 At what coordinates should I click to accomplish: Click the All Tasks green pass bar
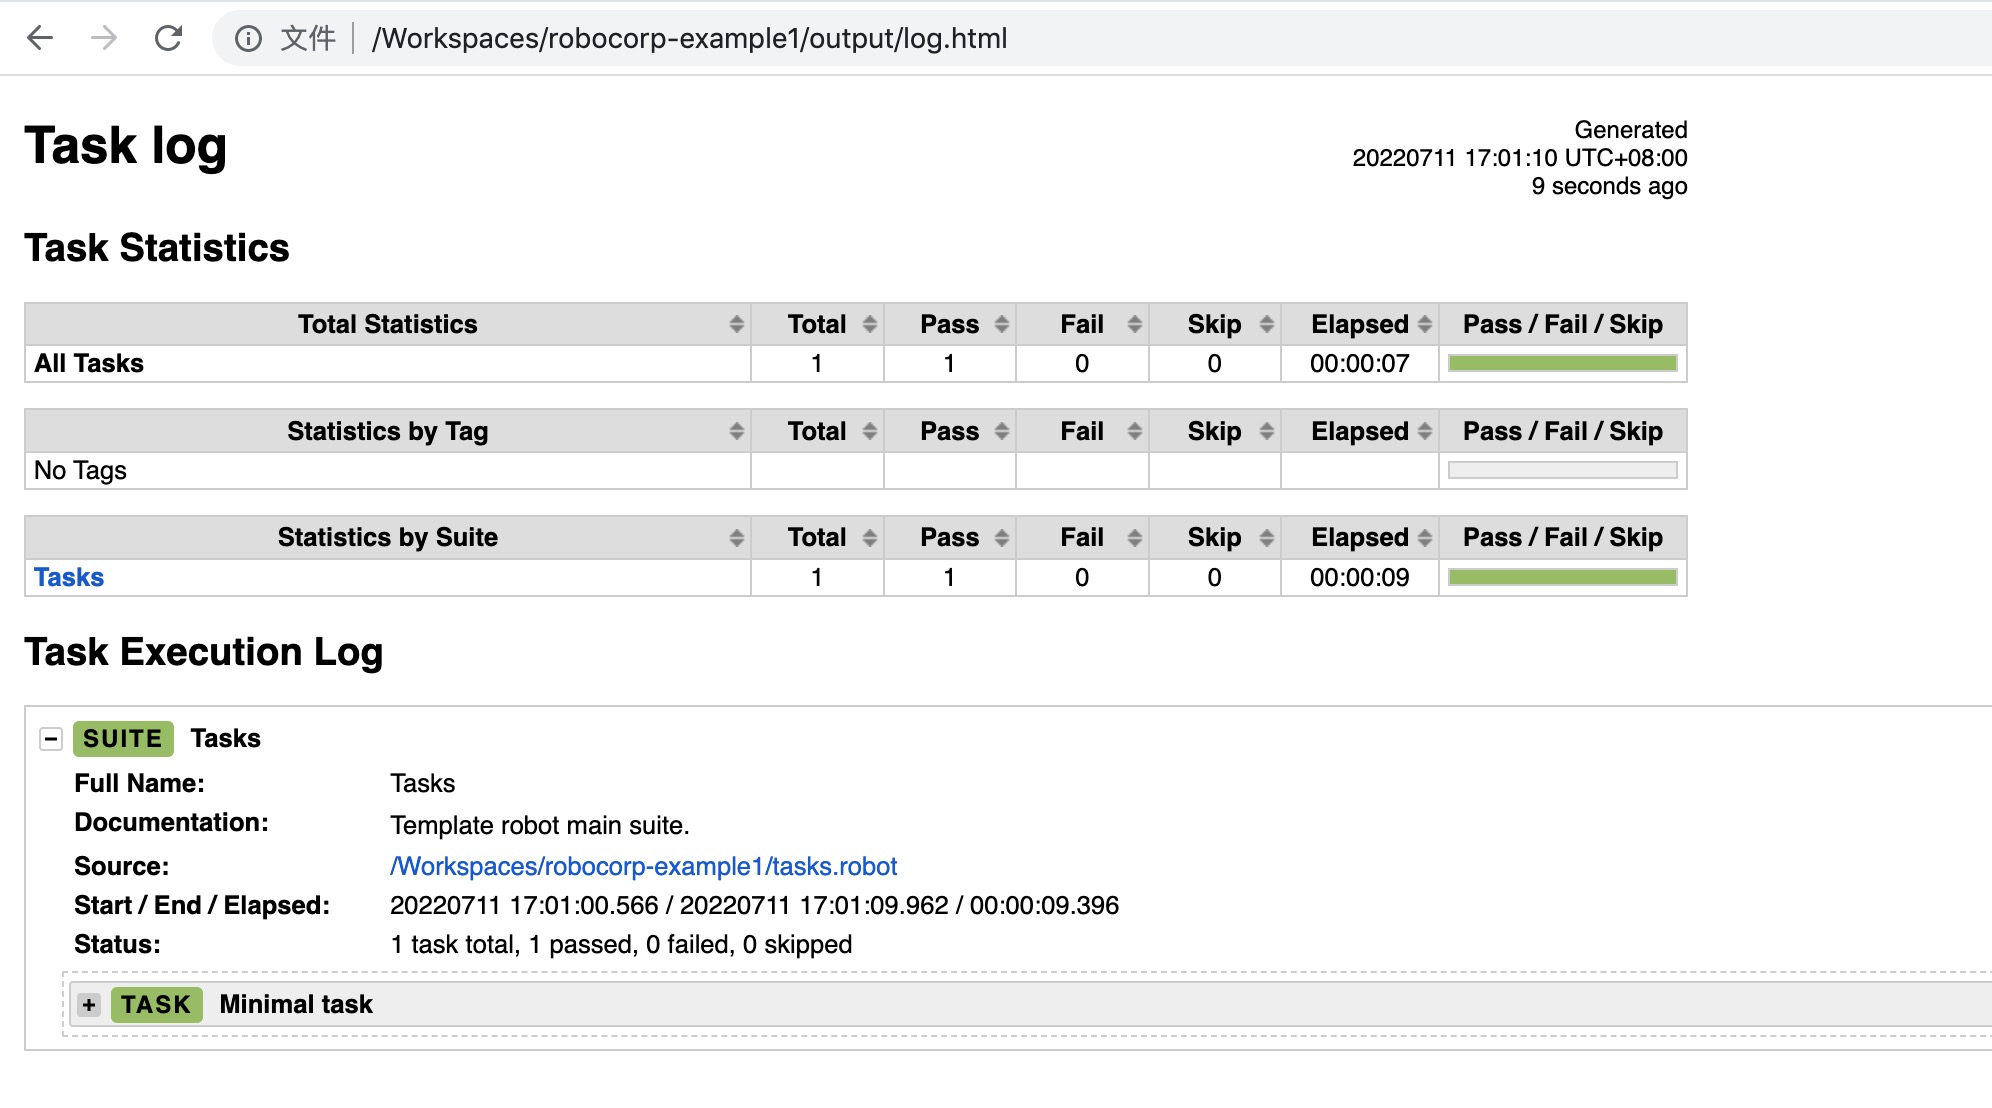click(x=1562, y=363)
